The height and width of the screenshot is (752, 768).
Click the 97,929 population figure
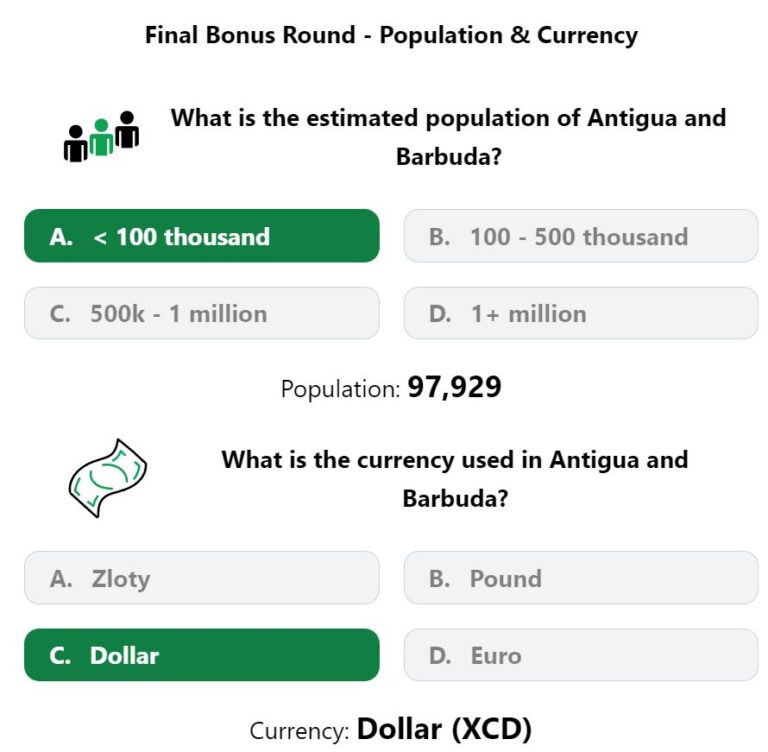click(x=455, y=388)
